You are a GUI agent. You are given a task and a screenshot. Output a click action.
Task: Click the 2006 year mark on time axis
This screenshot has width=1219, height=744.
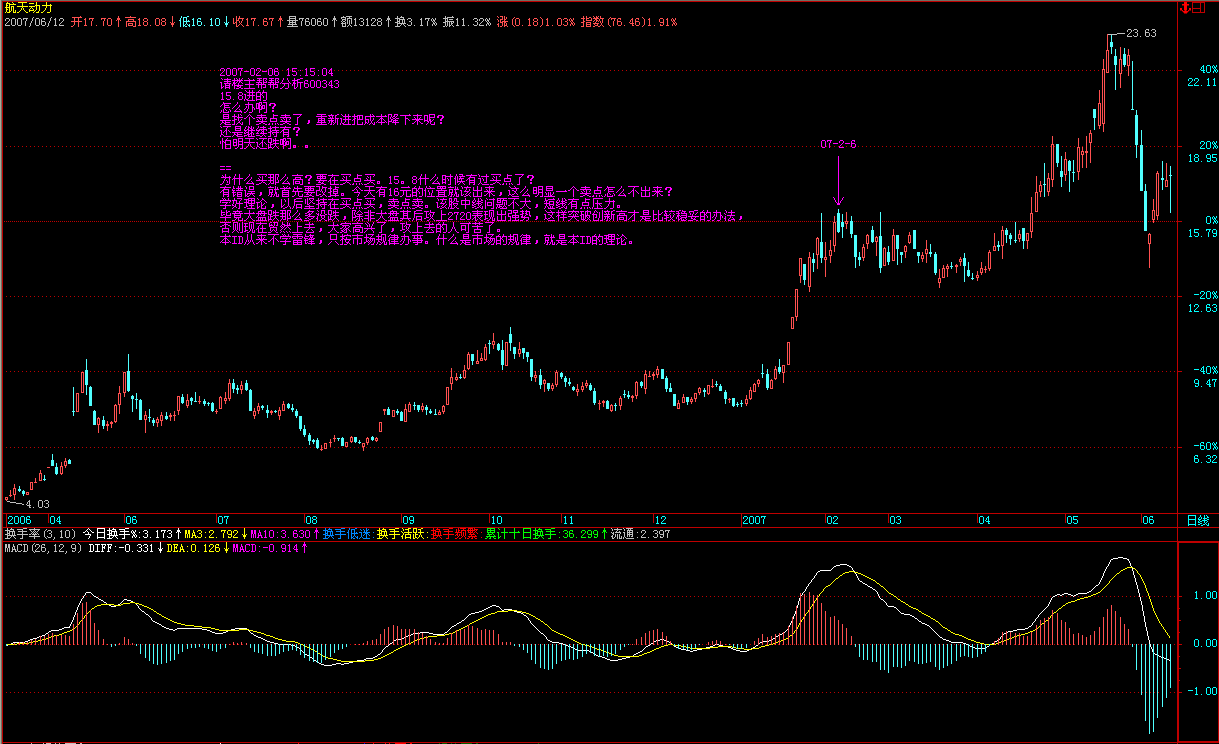pos(19,521)
